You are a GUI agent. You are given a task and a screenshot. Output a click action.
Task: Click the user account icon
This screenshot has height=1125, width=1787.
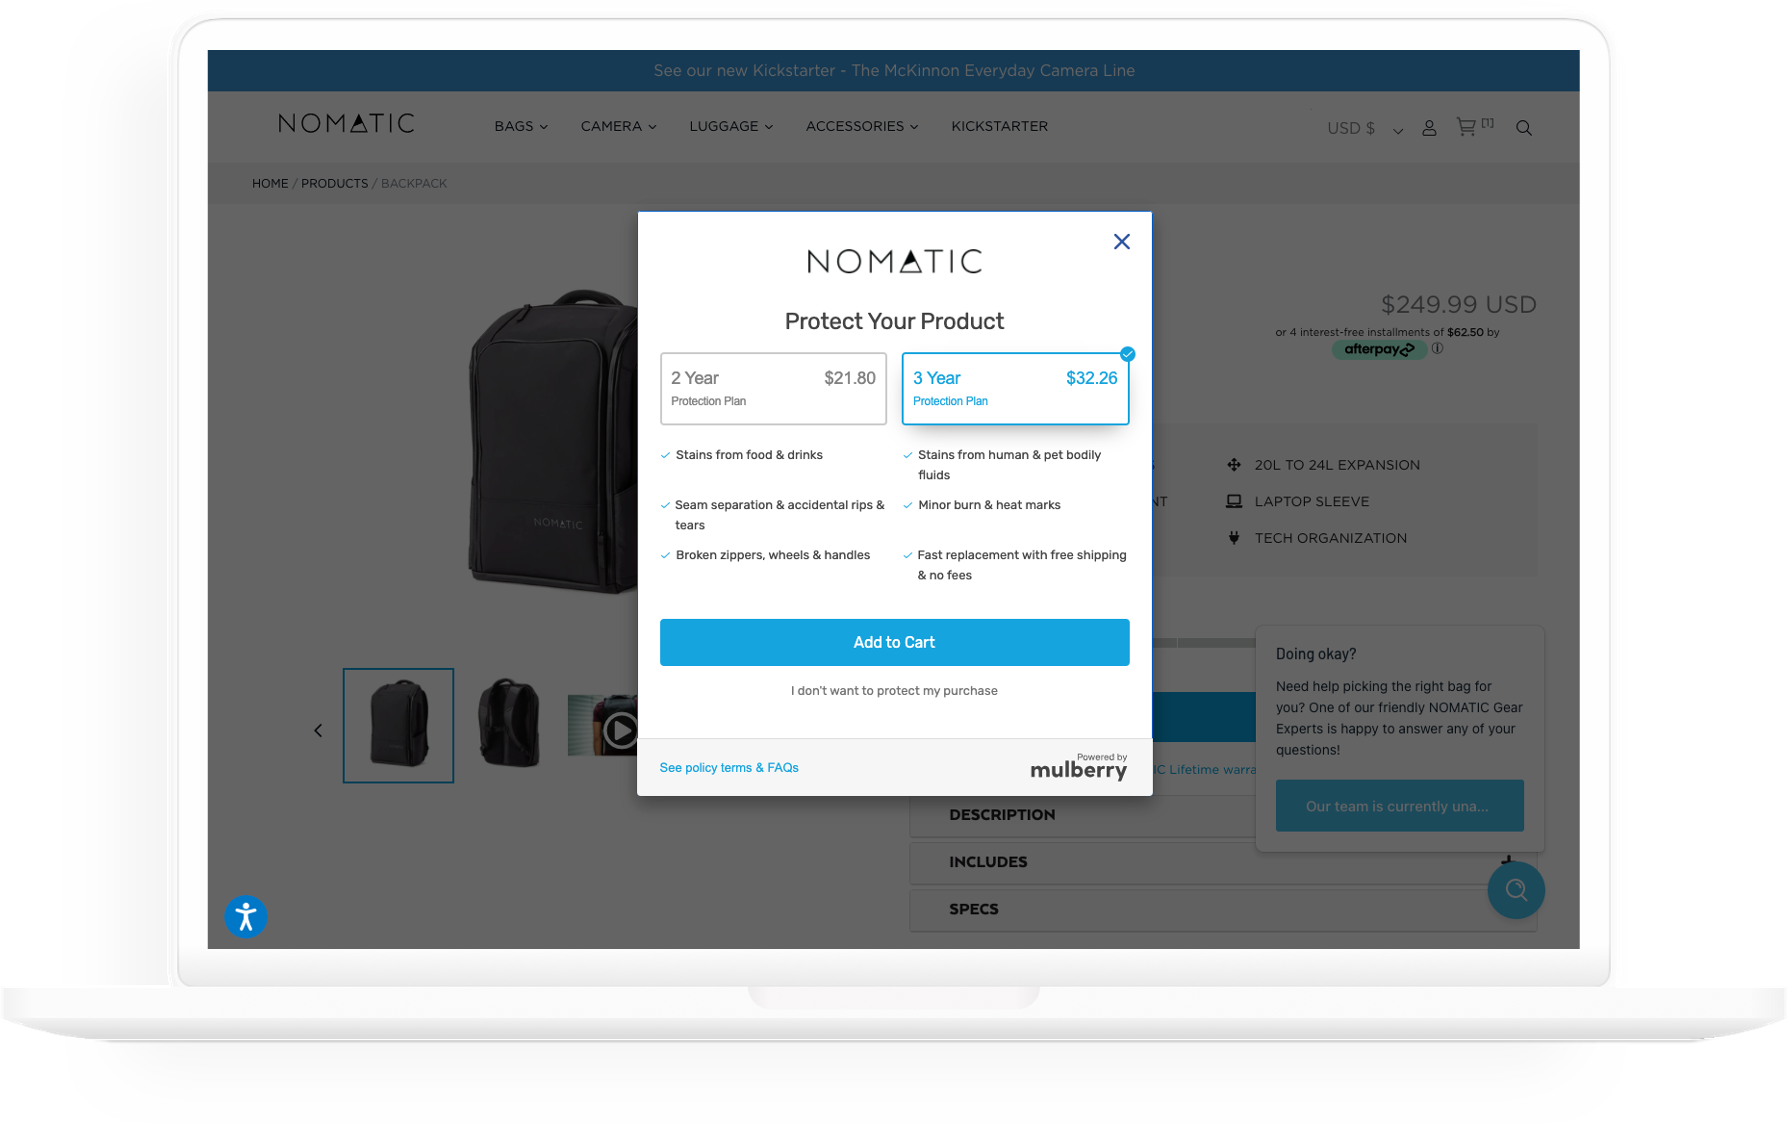[1429, 128]
